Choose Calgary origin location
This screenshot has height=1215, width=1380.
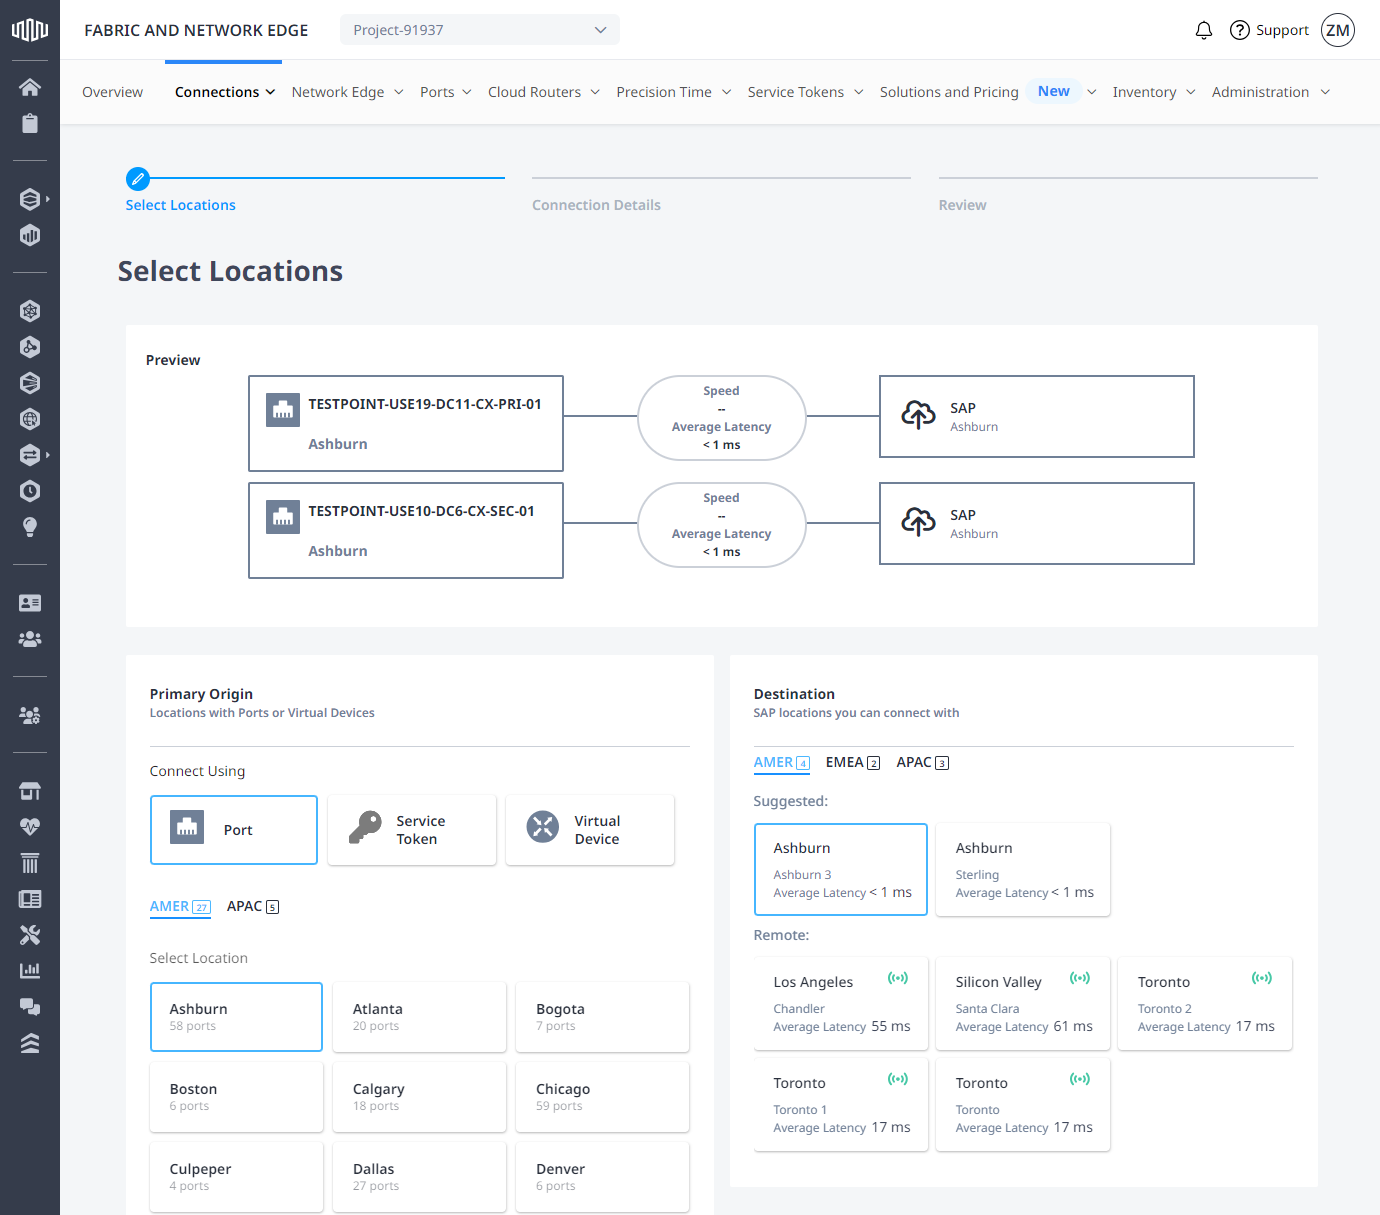(x=419, y=1097)
